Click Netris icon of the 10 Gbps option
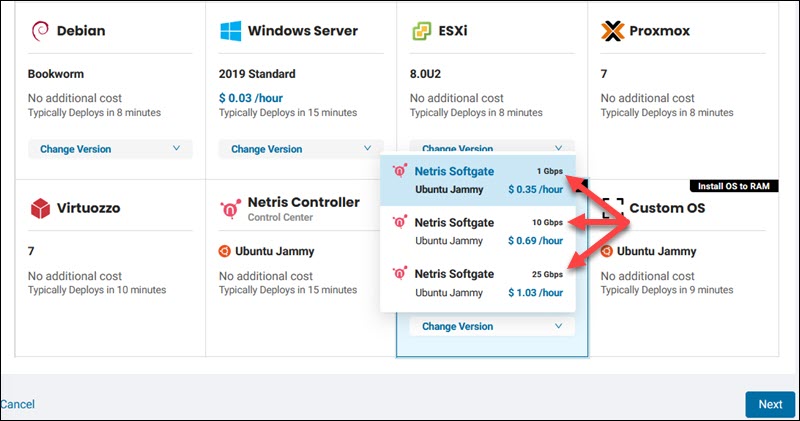 (x=399, y=222)
